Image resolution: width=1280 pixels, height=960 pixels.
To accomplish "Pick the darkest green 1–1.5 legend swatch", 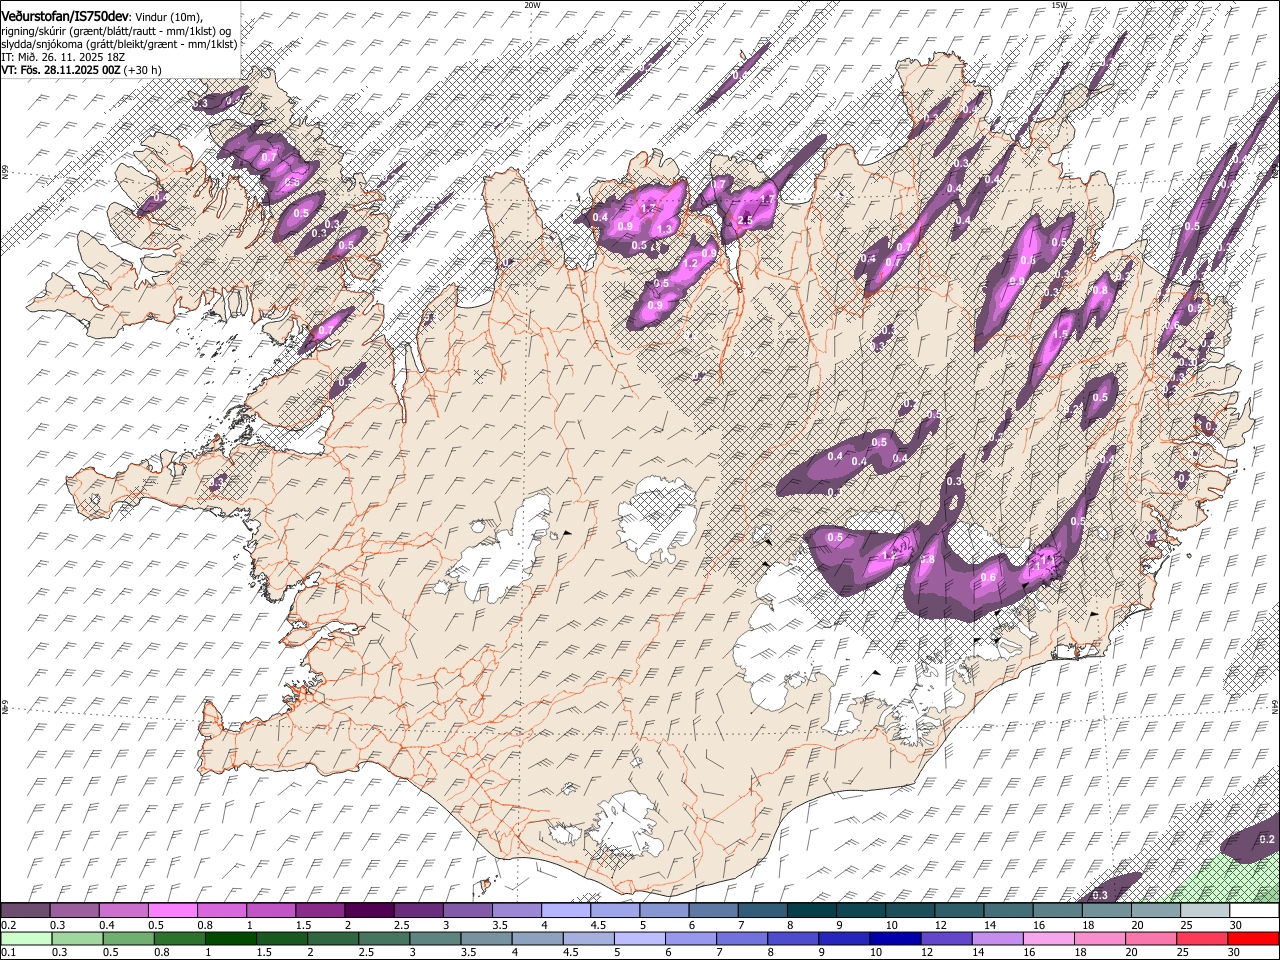I will pyautogui.click(x=229, y=939).
